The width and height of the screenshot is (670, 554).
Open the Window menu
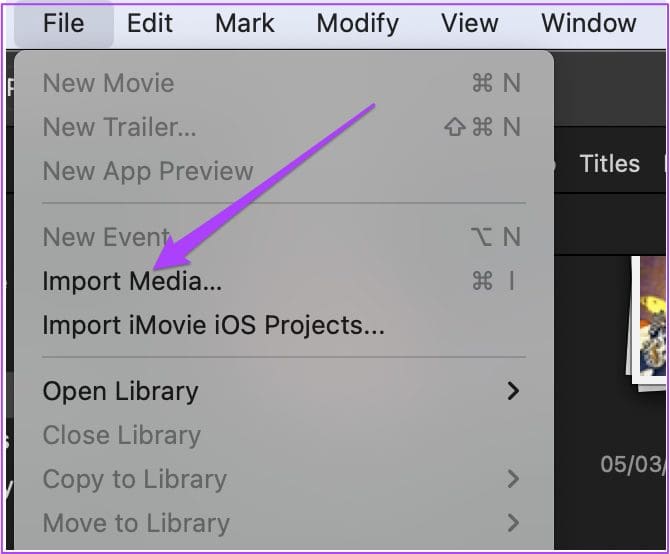click(x=589, y=23)
